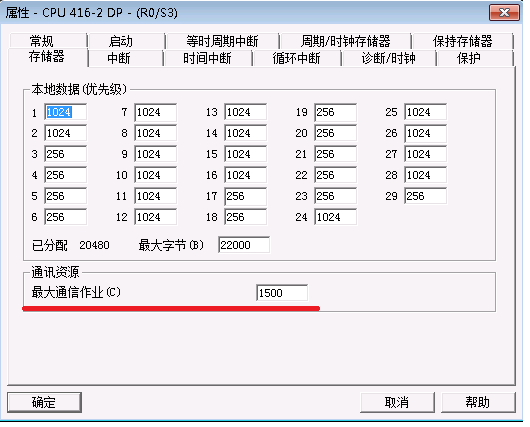530x427 pixels.
Task: Click the 确定 button
Action: 44,402
